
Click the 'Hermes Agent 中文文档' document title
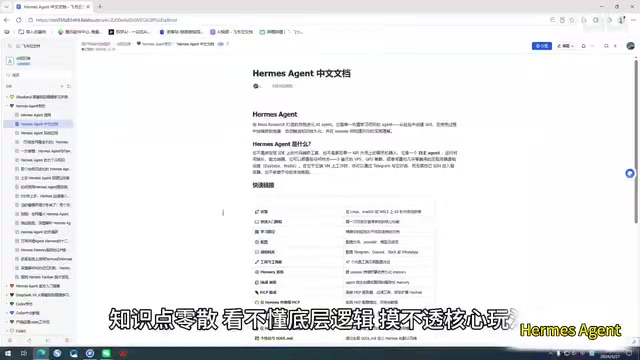pos(301,73)
